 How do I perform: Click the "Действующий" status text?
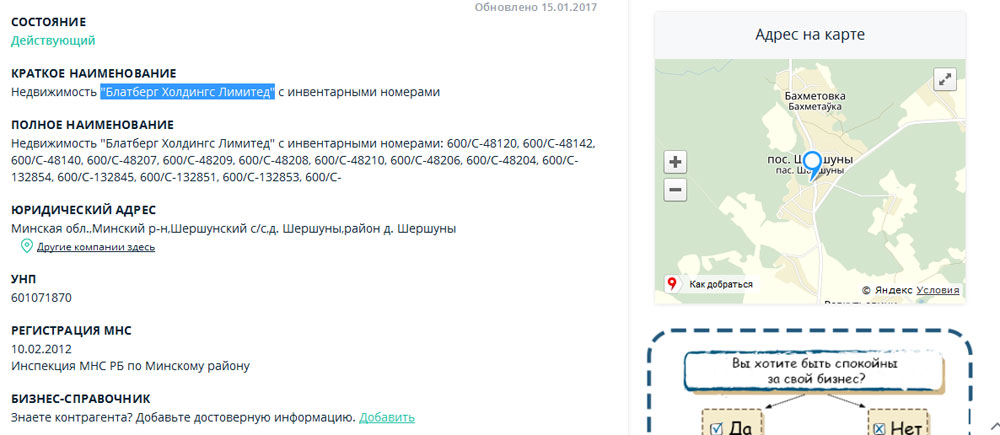[x=53, y=41]
